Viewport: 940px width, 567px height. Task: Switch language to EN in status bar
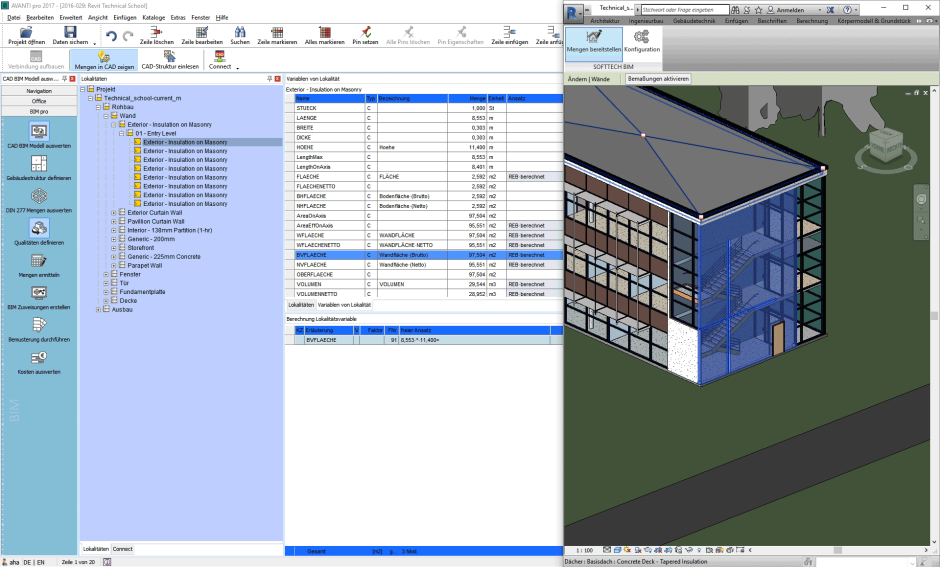pyautogui.click(x=40, y=562)
